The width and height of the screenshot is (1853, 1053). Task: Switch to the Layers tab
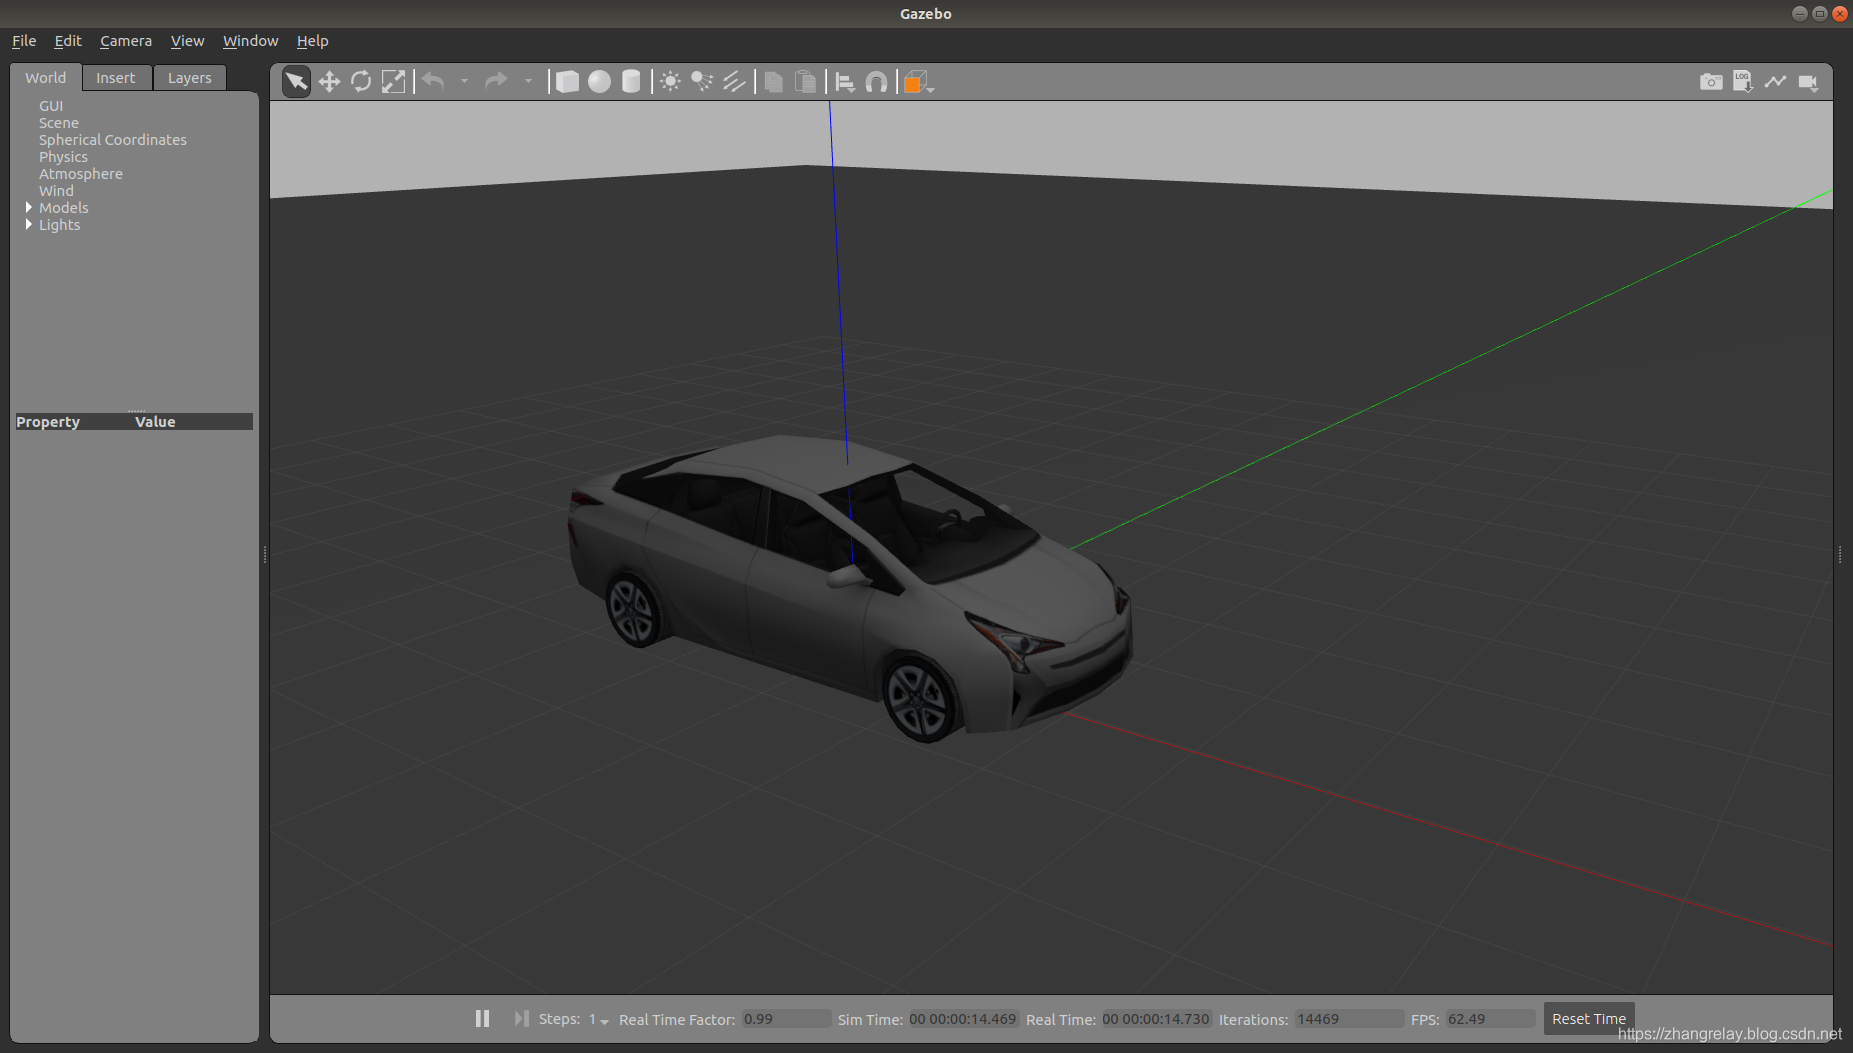190,78
